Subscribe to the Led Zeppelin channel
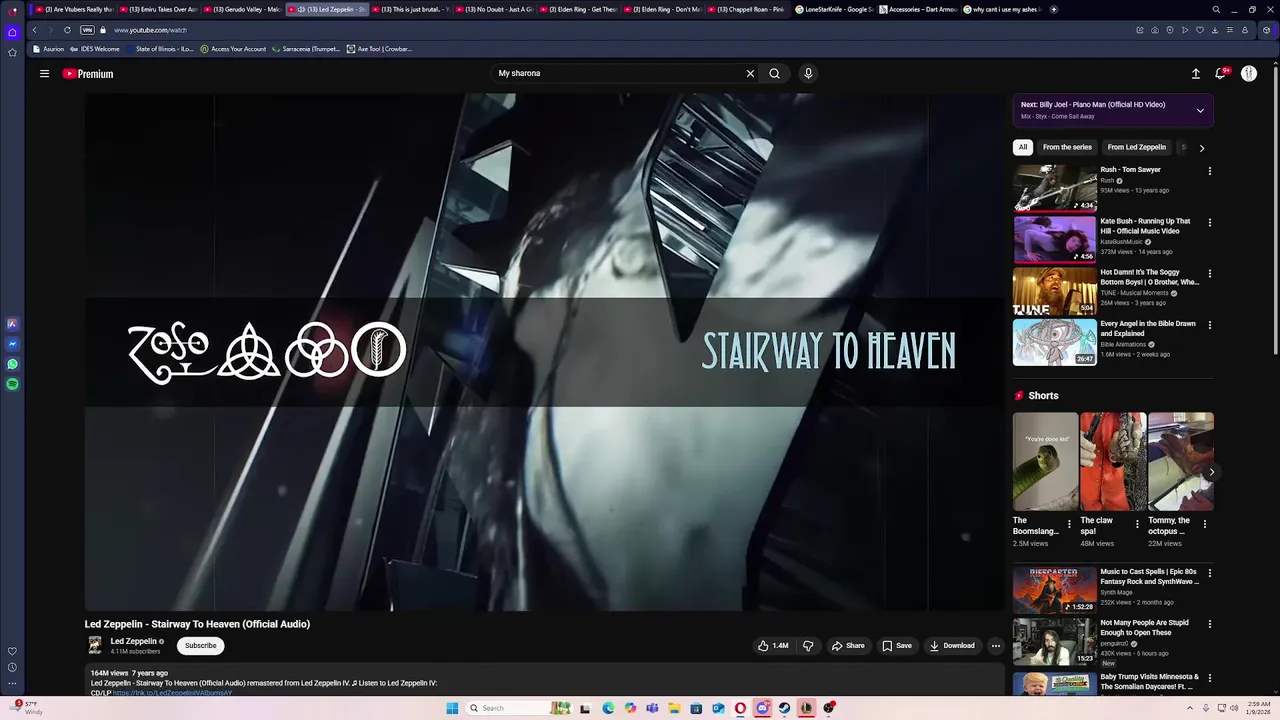 (200, 646)
